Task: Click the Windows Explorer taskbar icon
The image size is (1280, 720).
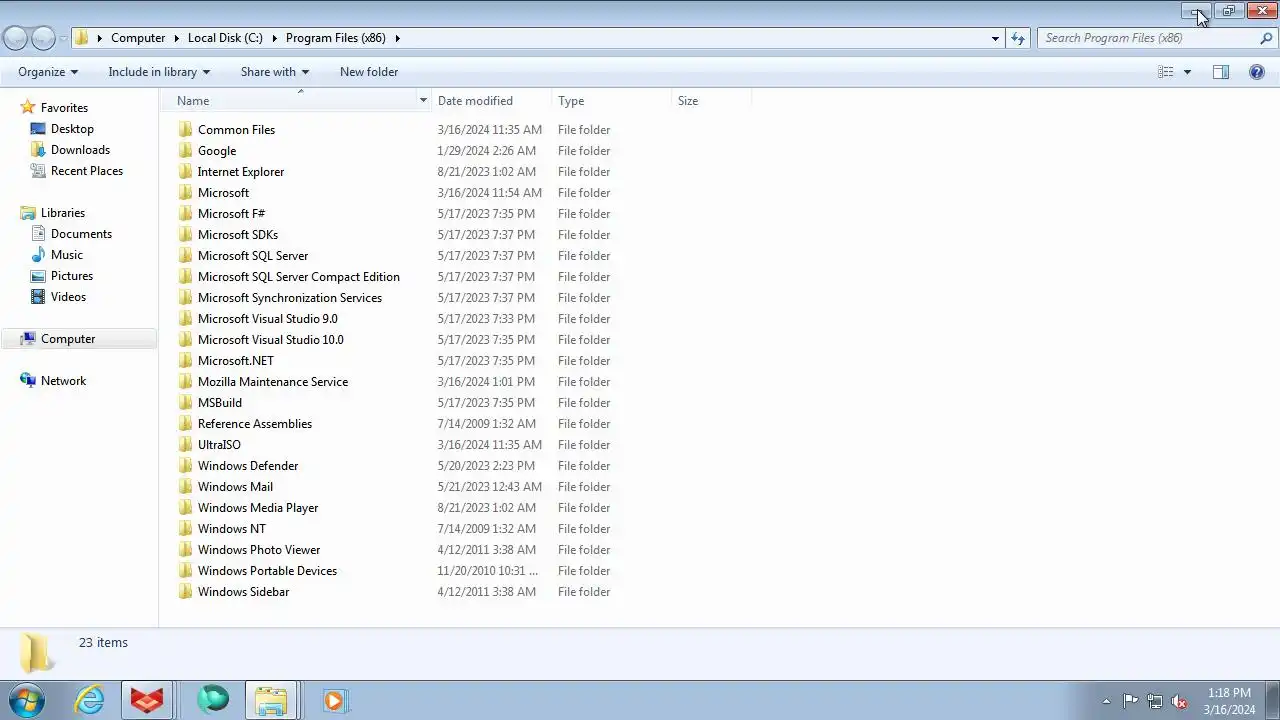Action: 271,700
